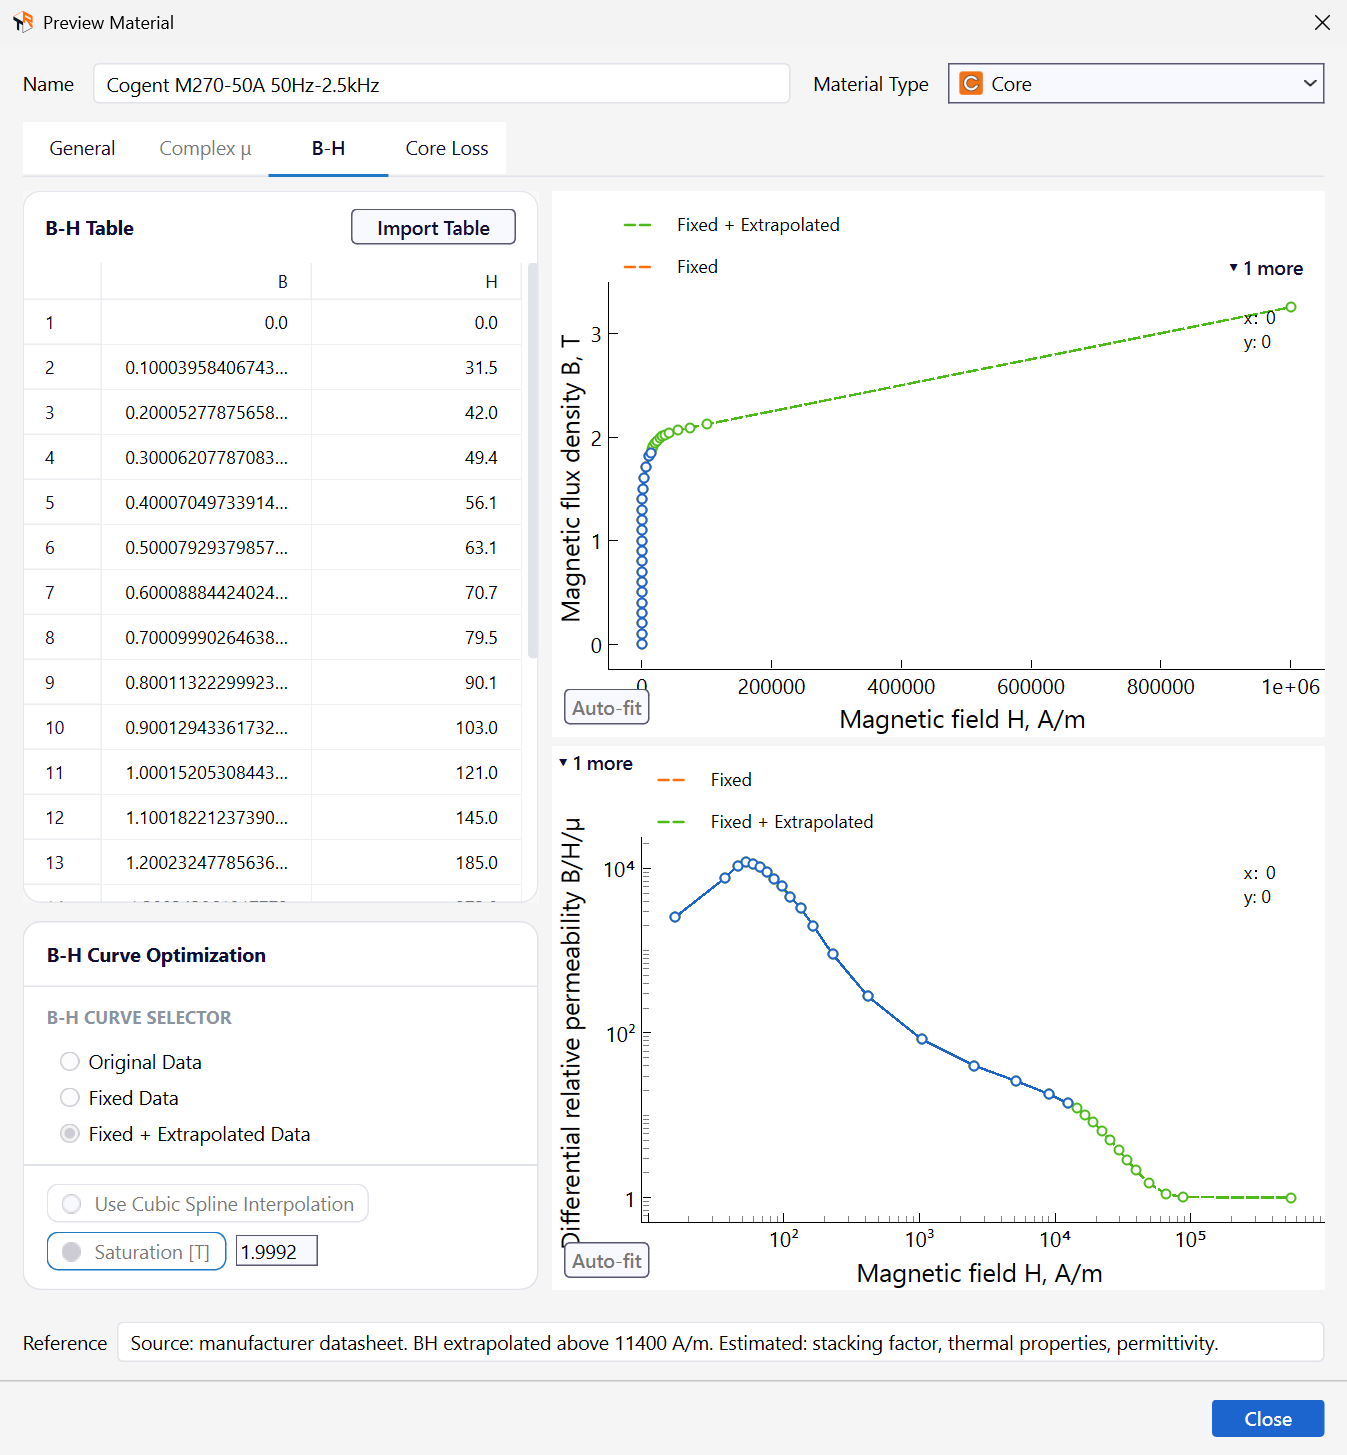Toggle 'Fixed' legend entry in bottom chart
The image size is (1347, 1455).
point(731,780)
